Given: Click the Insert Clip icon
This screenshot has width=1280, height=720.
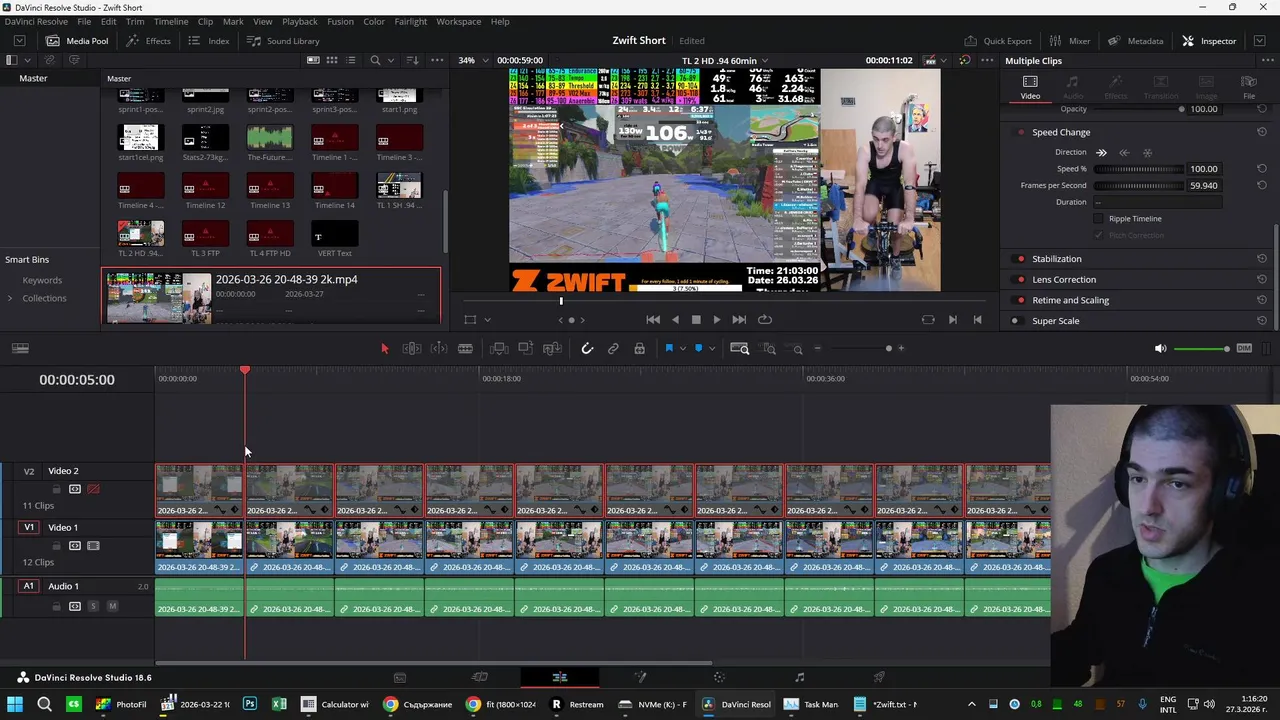Looking at the screenshot, I should pos(498,348).
